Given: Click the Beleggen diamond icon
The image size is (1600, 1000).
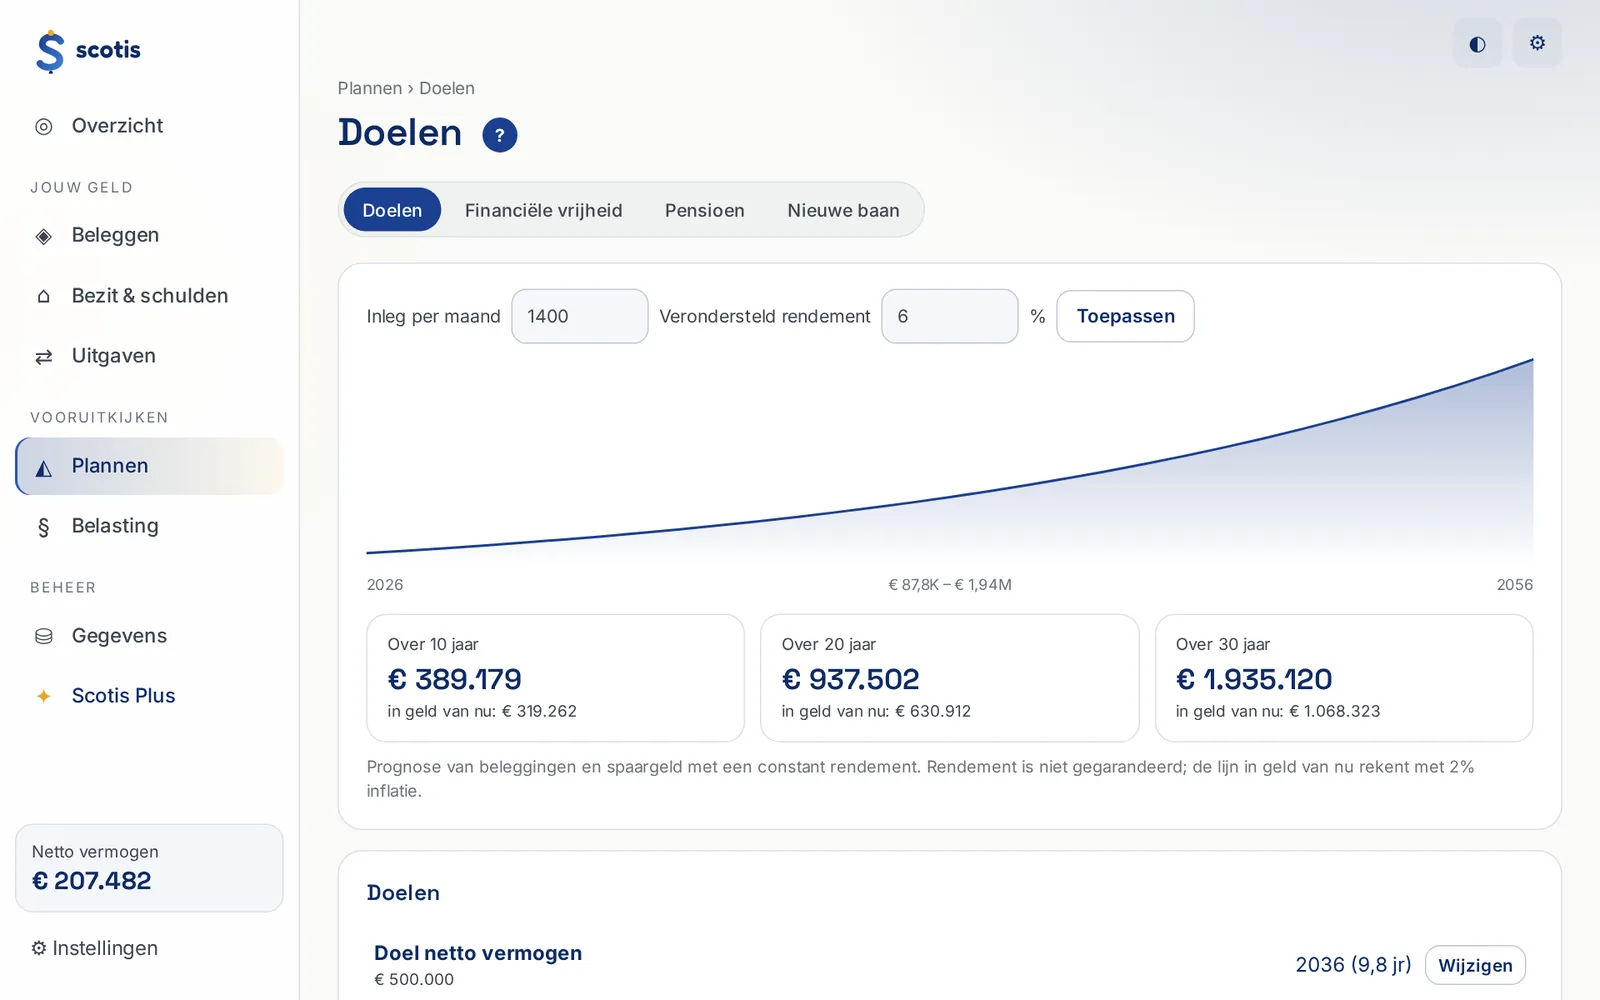Looking at the screenshot, I should [44, 236].
